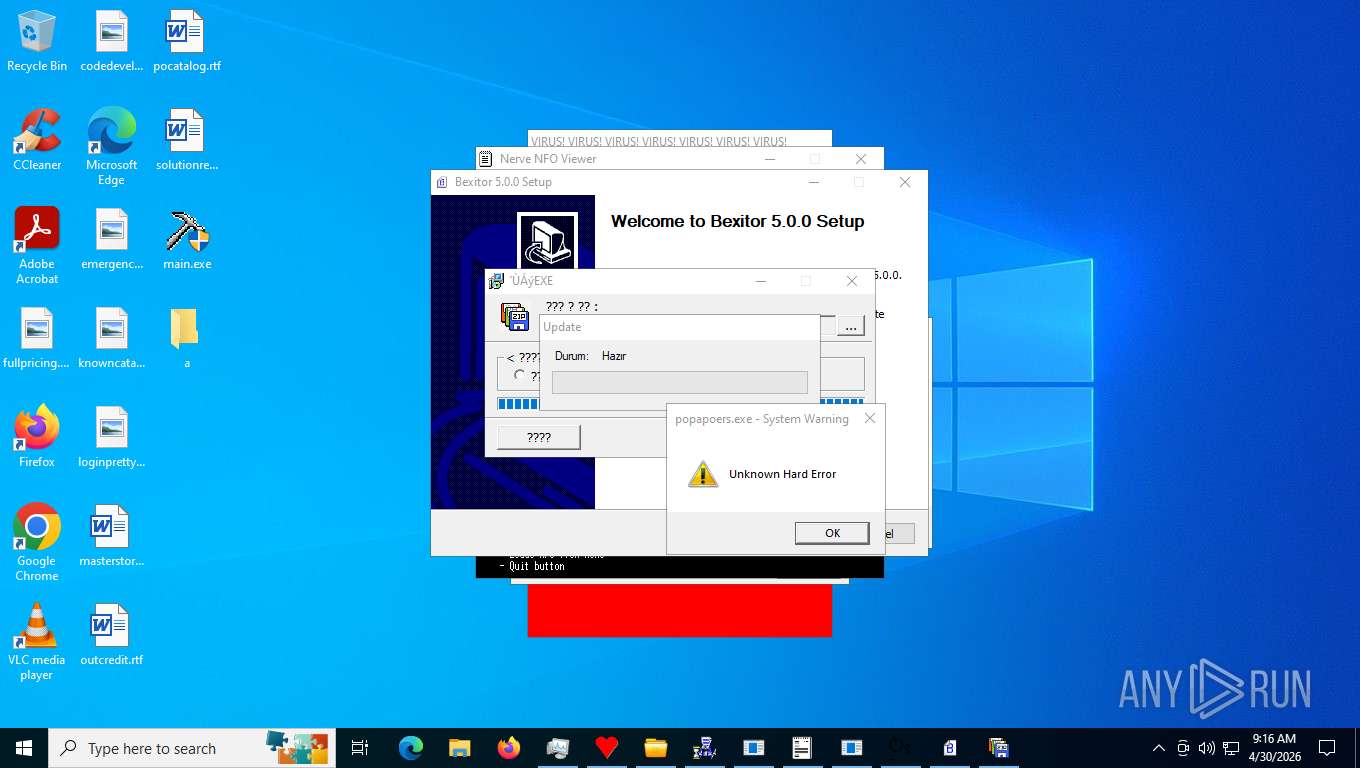Open the notification center icon

tap(1327, 748)
